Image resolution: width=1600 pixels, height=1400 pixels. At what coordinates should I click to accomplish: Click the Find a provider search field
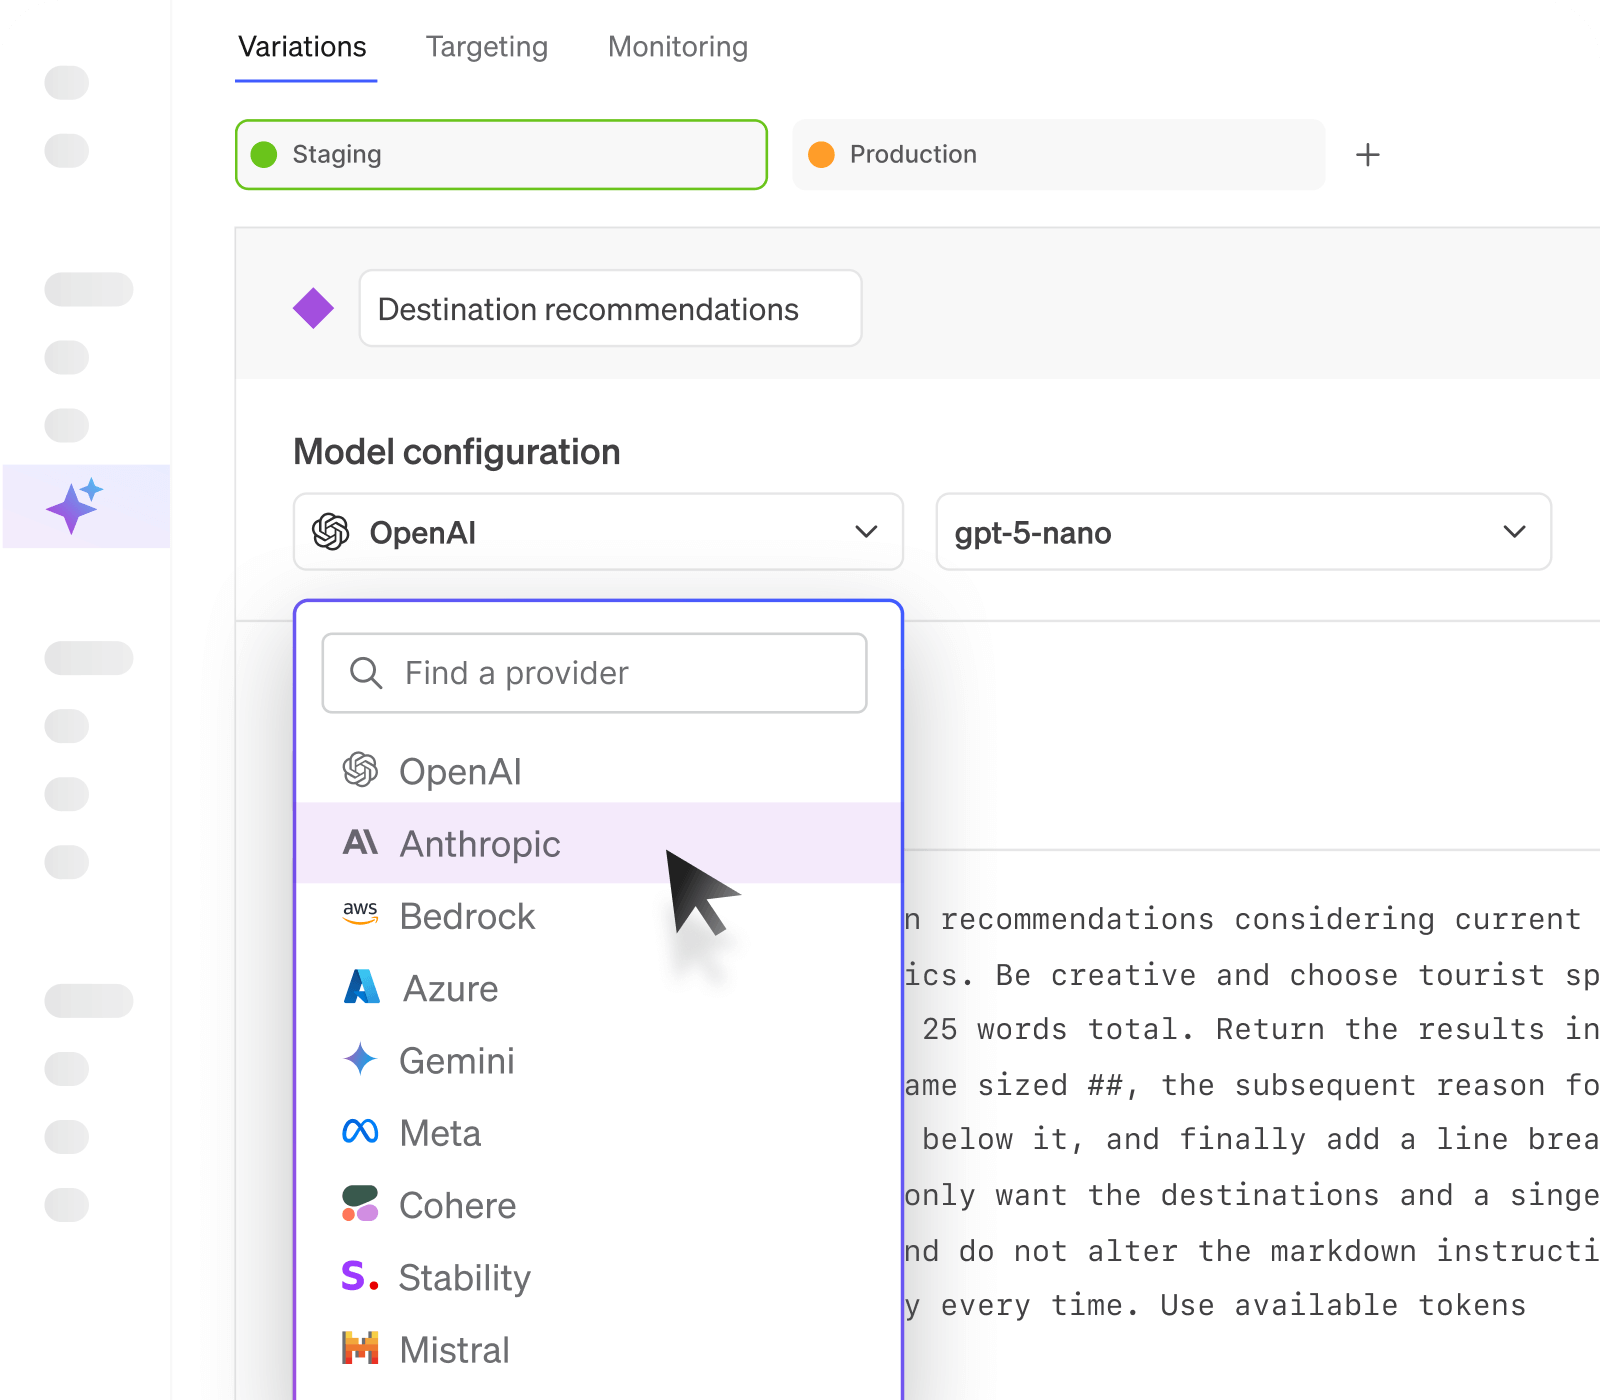pos(594,673)
